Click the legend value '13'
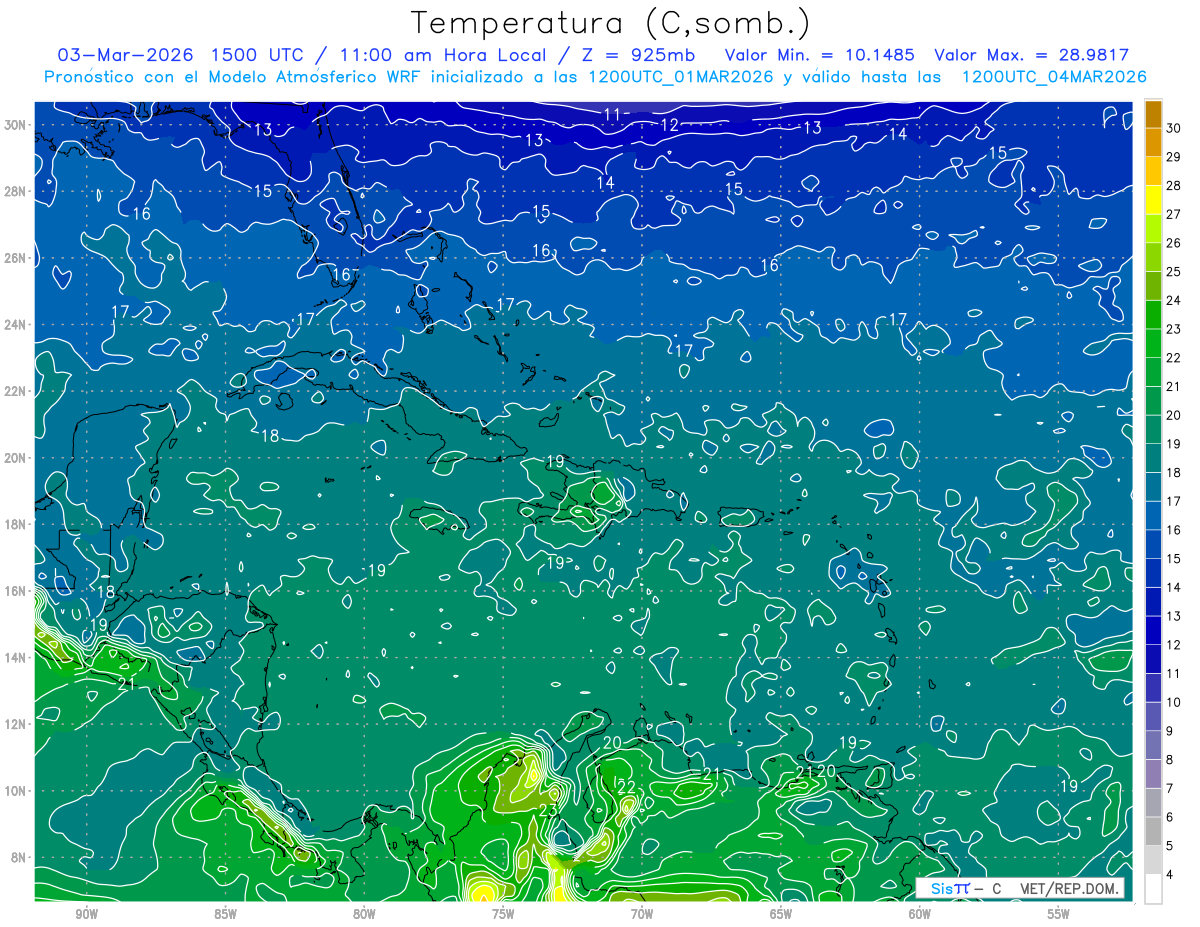Viewport: 1200px width, 927px height. [1174, 616]
